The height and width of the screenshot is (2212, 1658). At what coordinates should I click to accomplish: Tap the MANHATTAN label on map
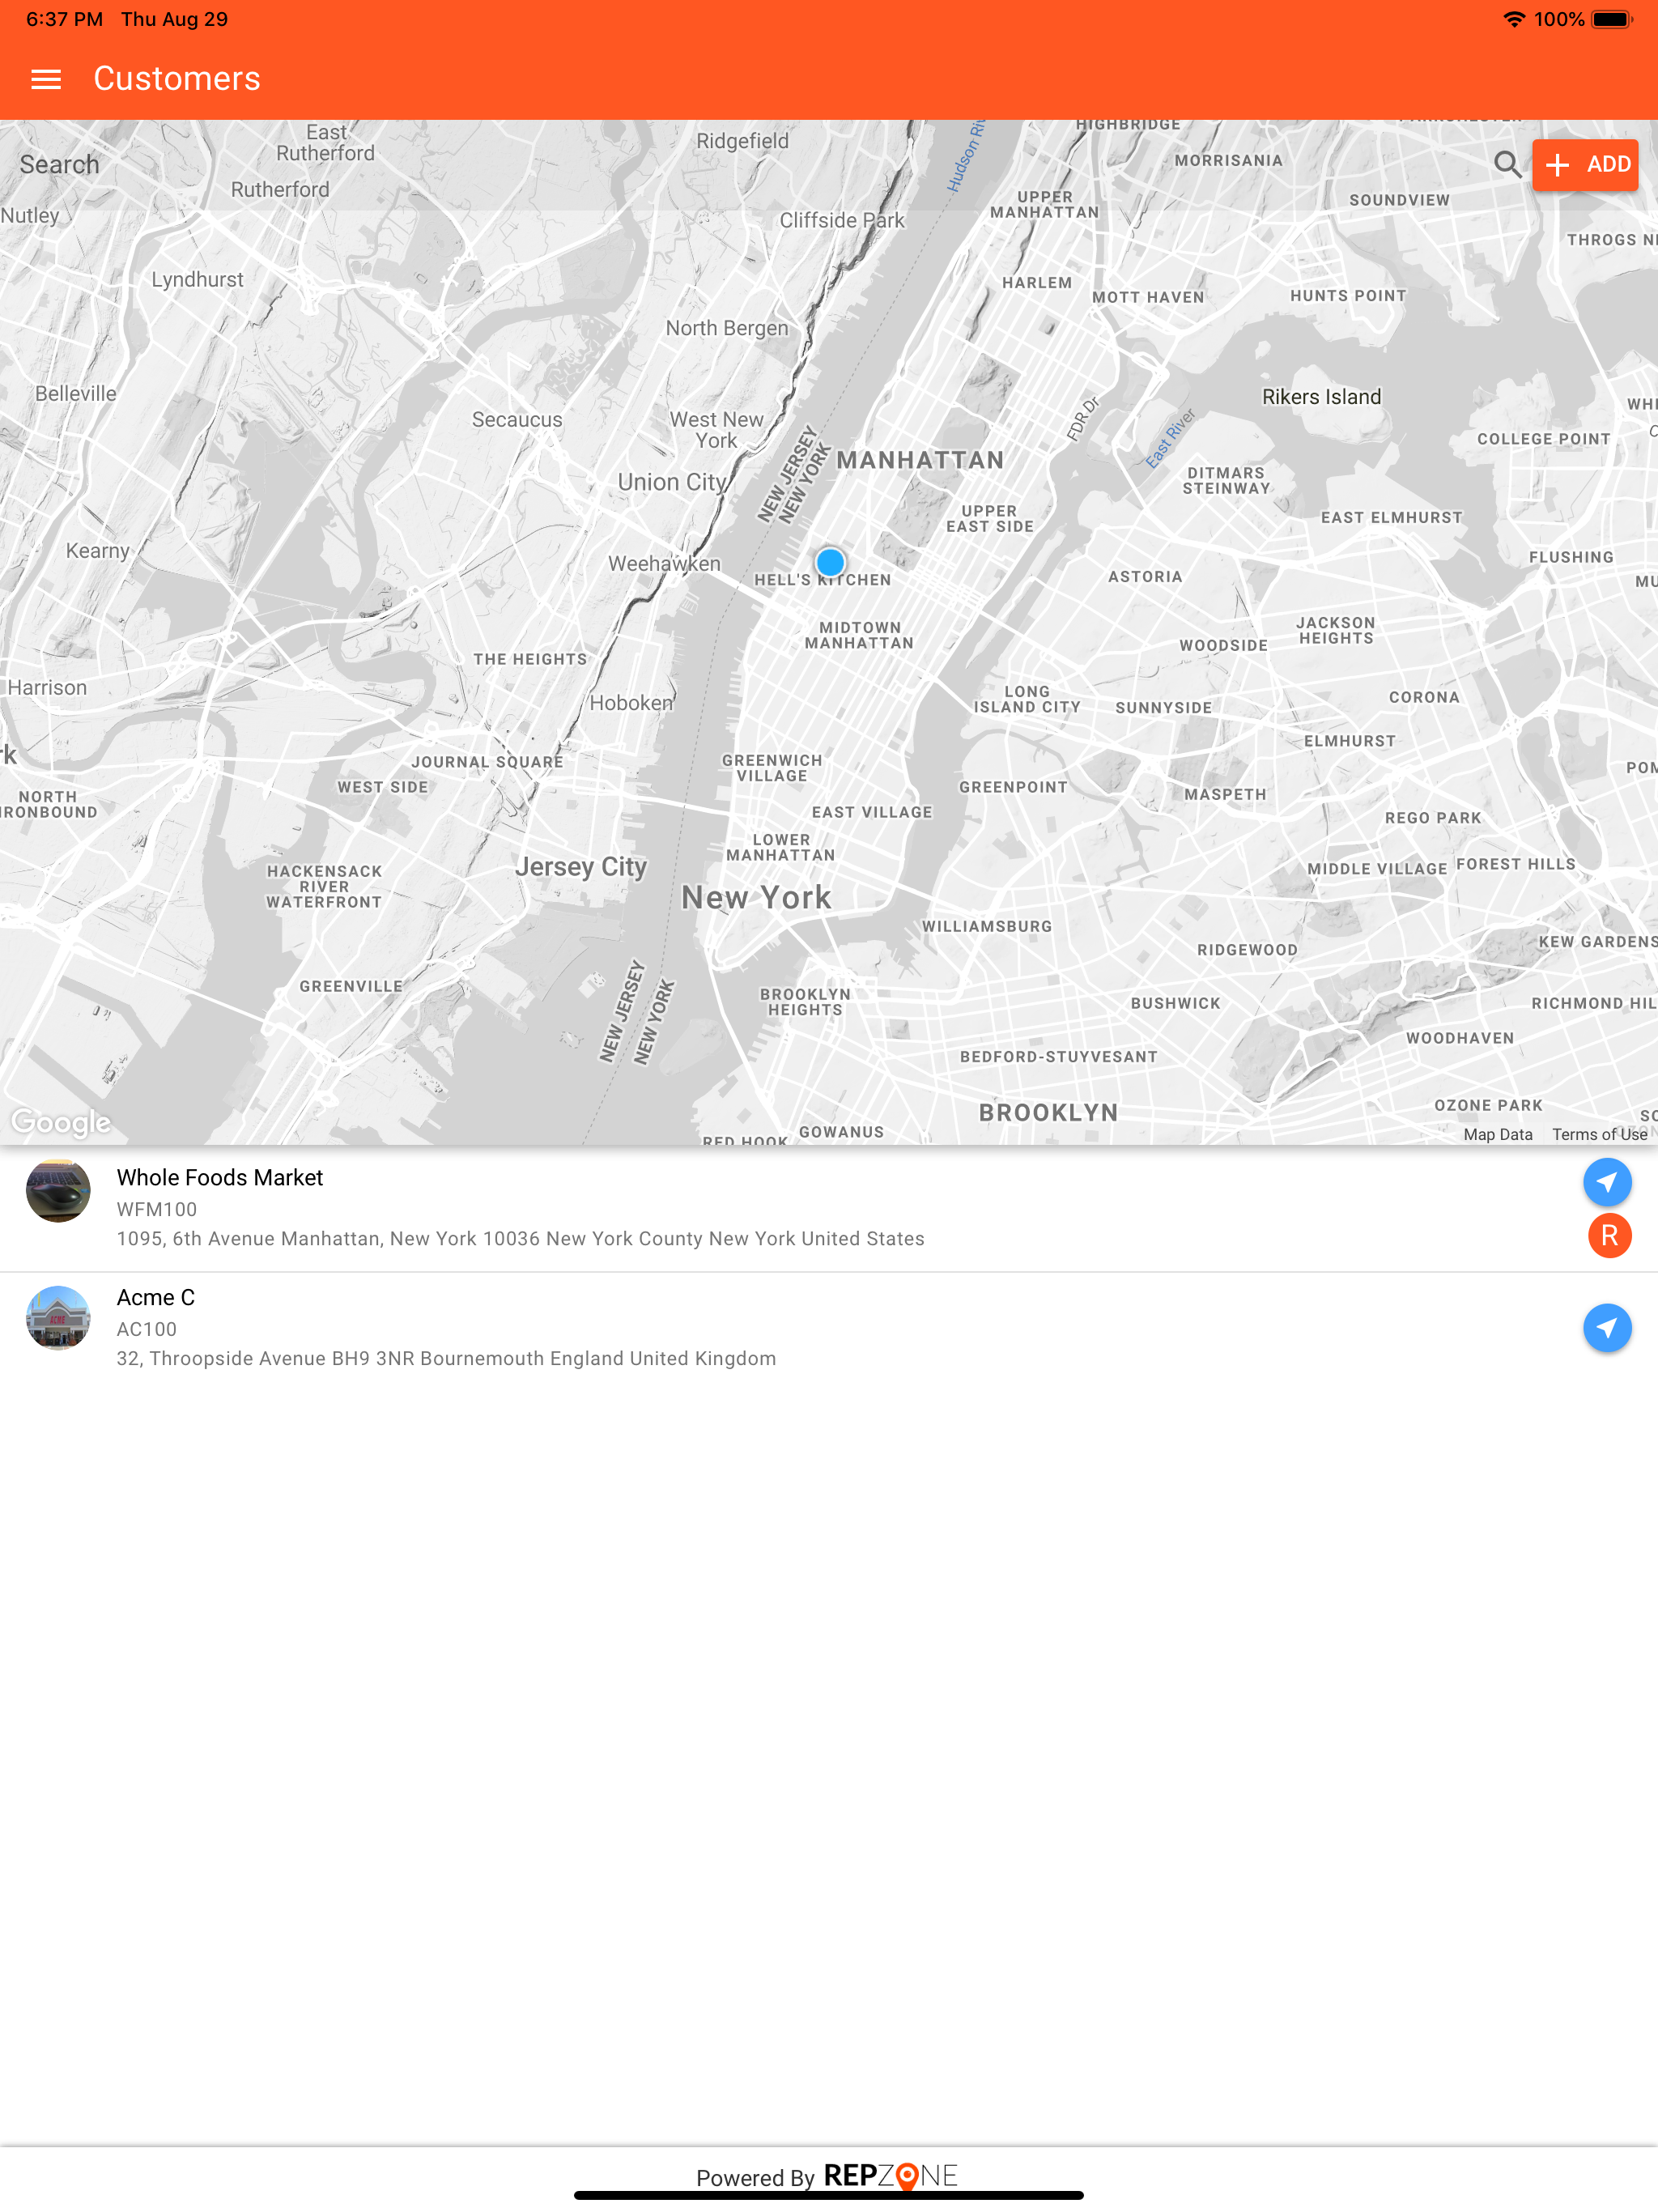[x=920, y=460]
